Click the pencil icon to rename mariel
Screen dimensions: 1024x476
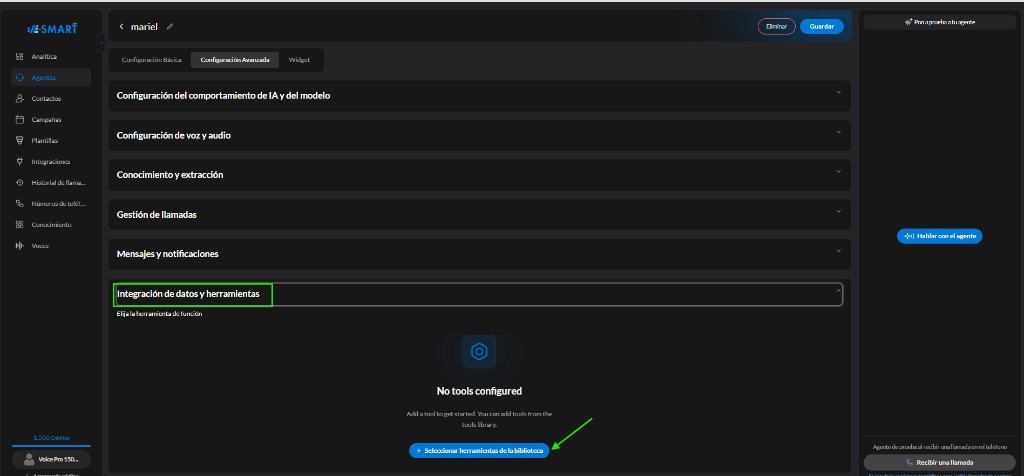170,27
